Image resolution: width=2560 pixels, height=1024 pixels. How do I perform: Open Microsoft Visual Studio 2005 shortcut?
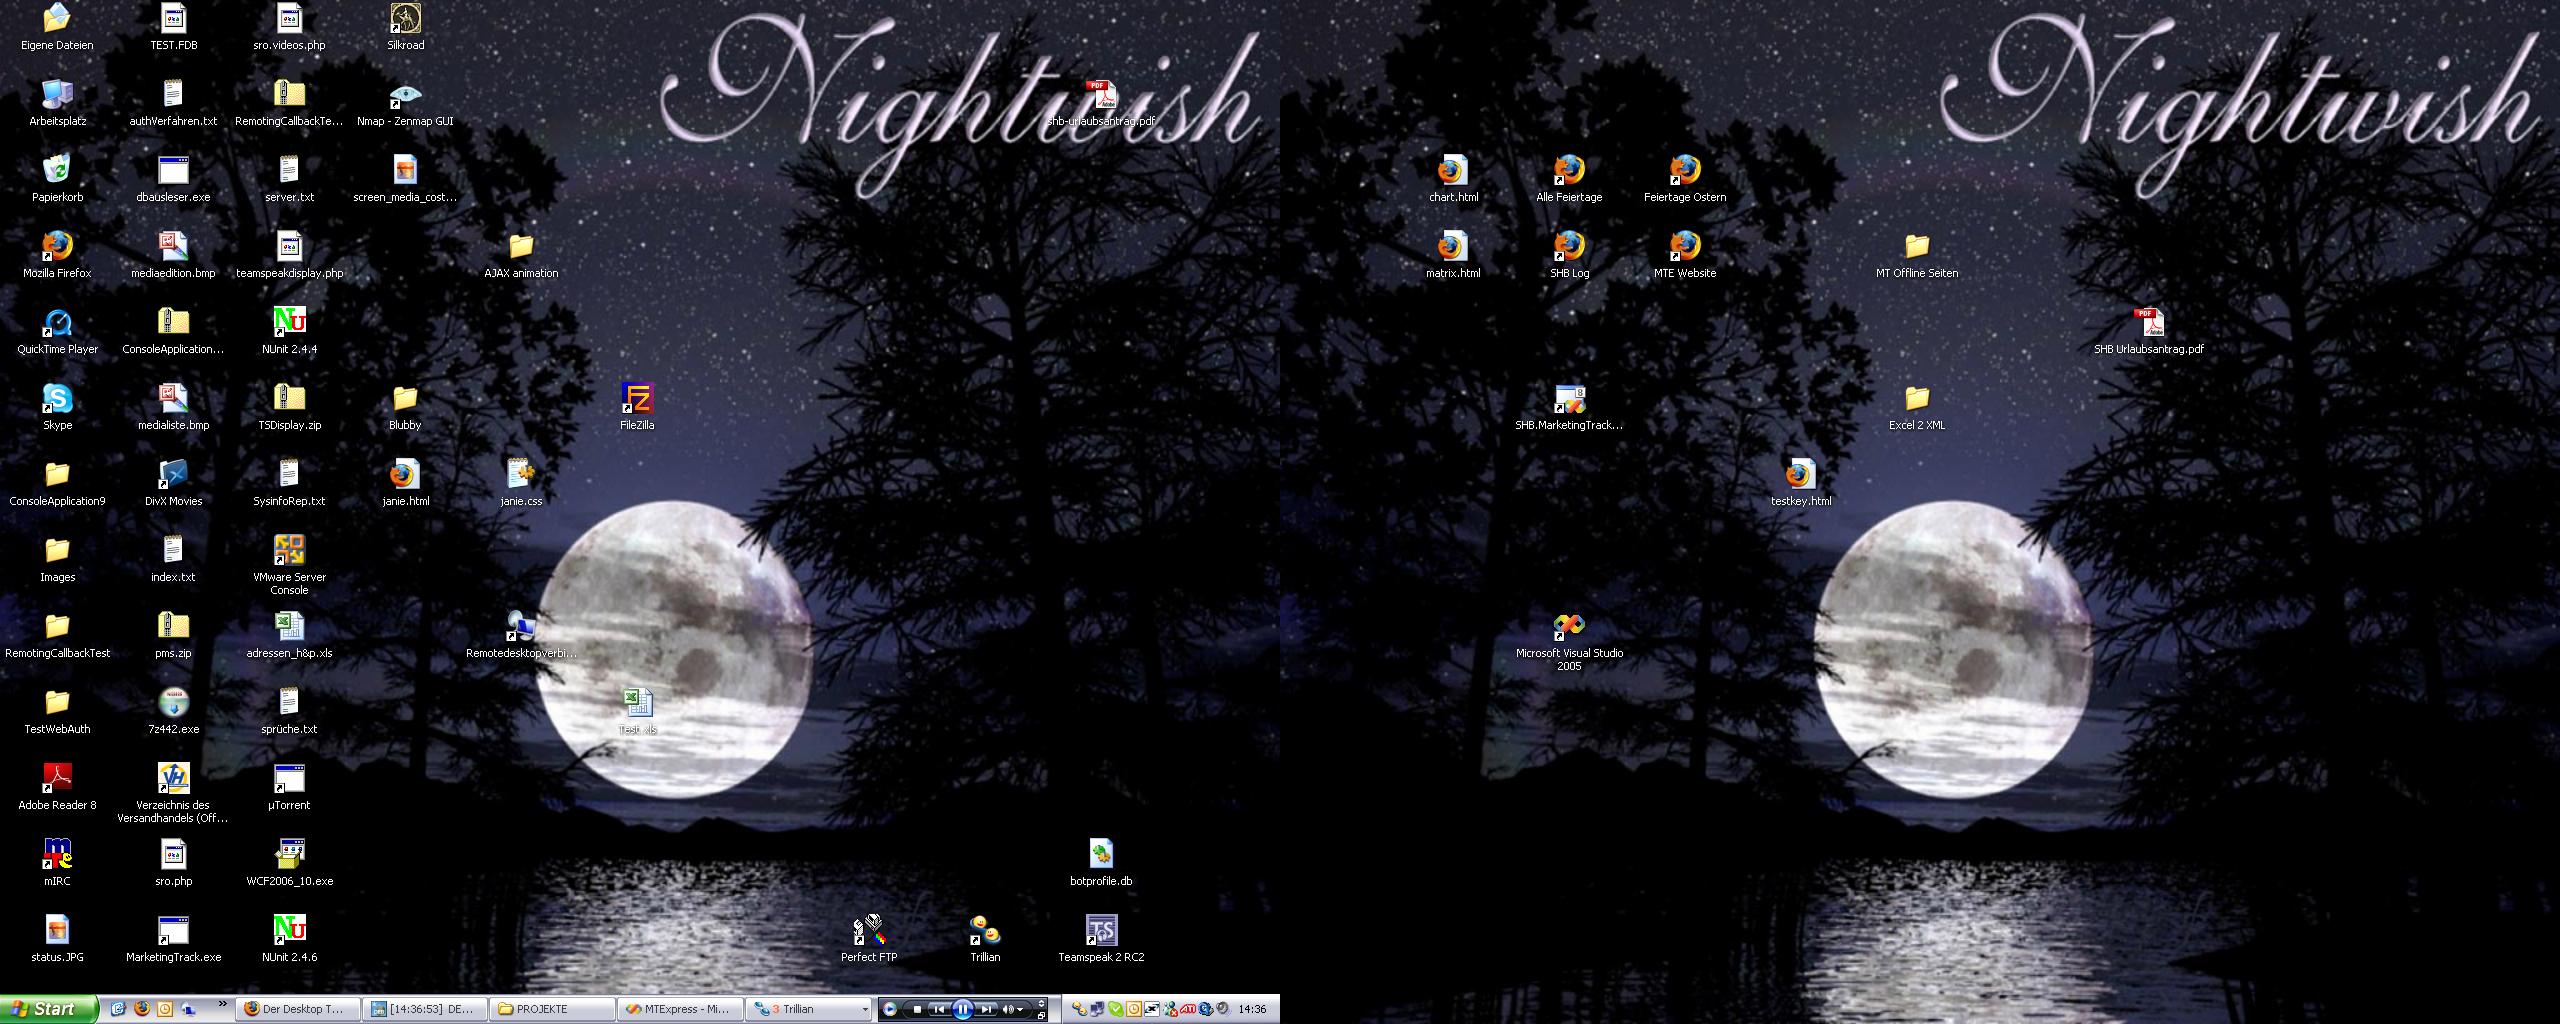tap(1569, 627)
